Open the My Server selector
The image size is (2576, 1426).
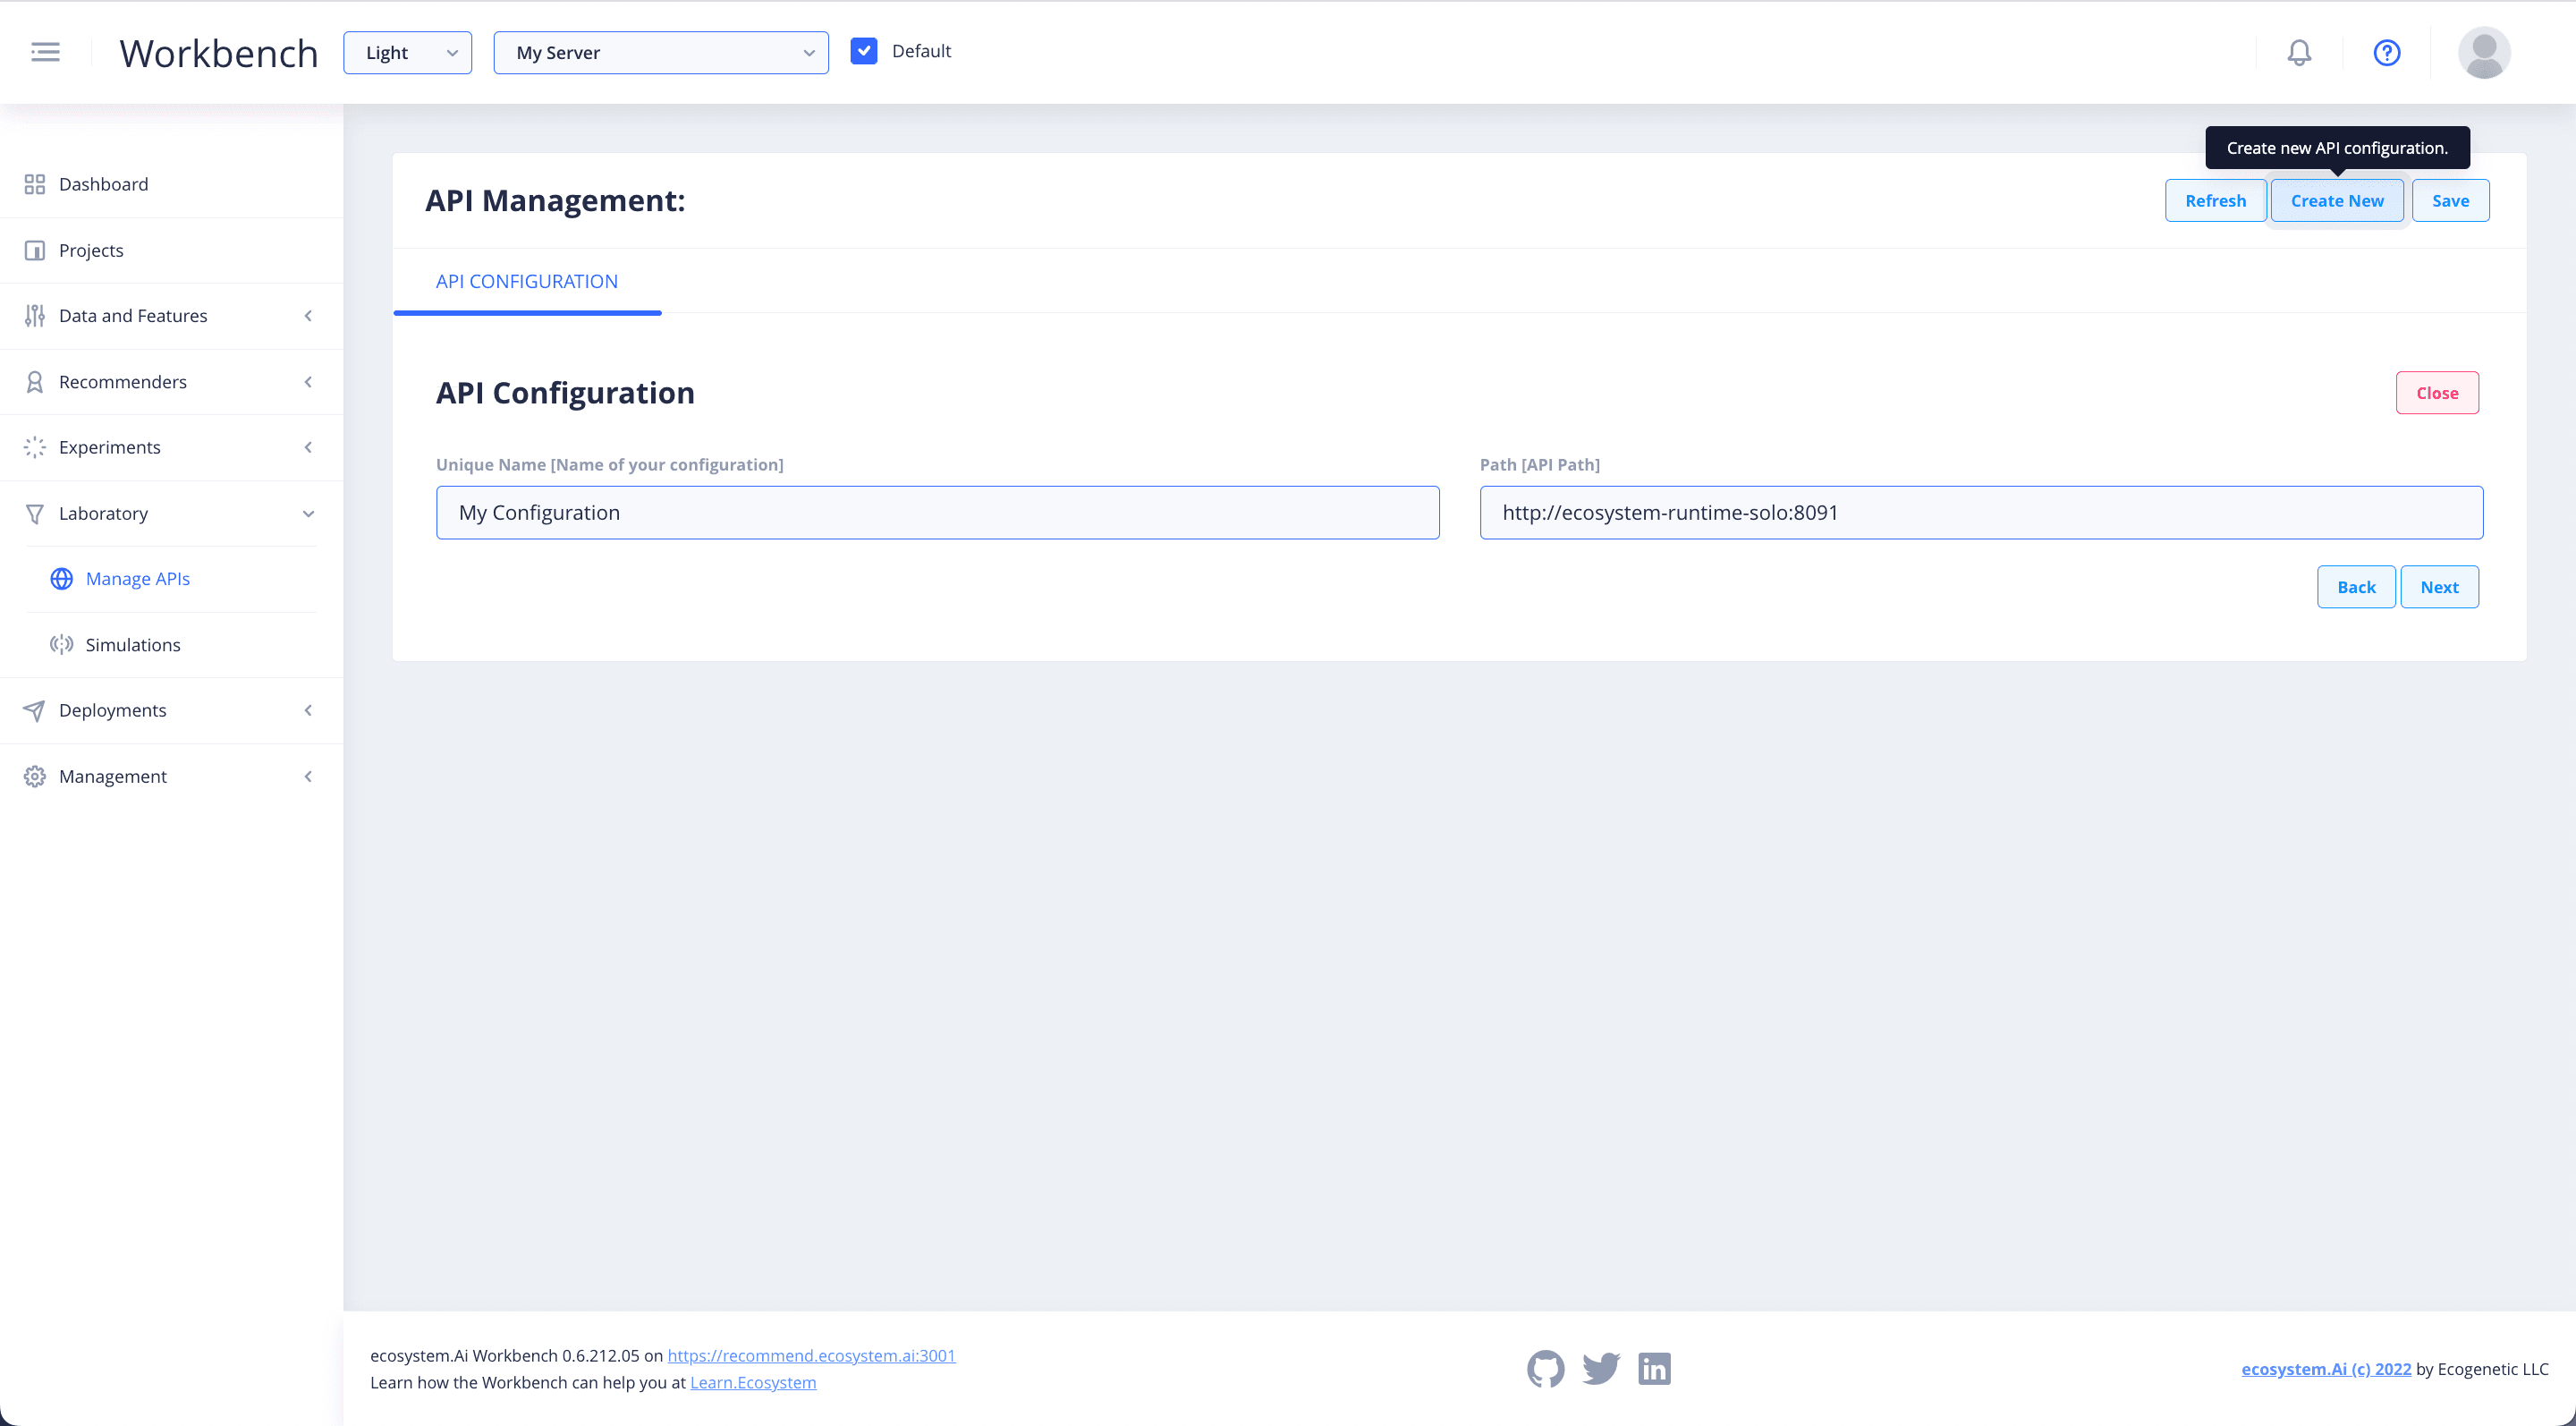(x=660, y=52)
